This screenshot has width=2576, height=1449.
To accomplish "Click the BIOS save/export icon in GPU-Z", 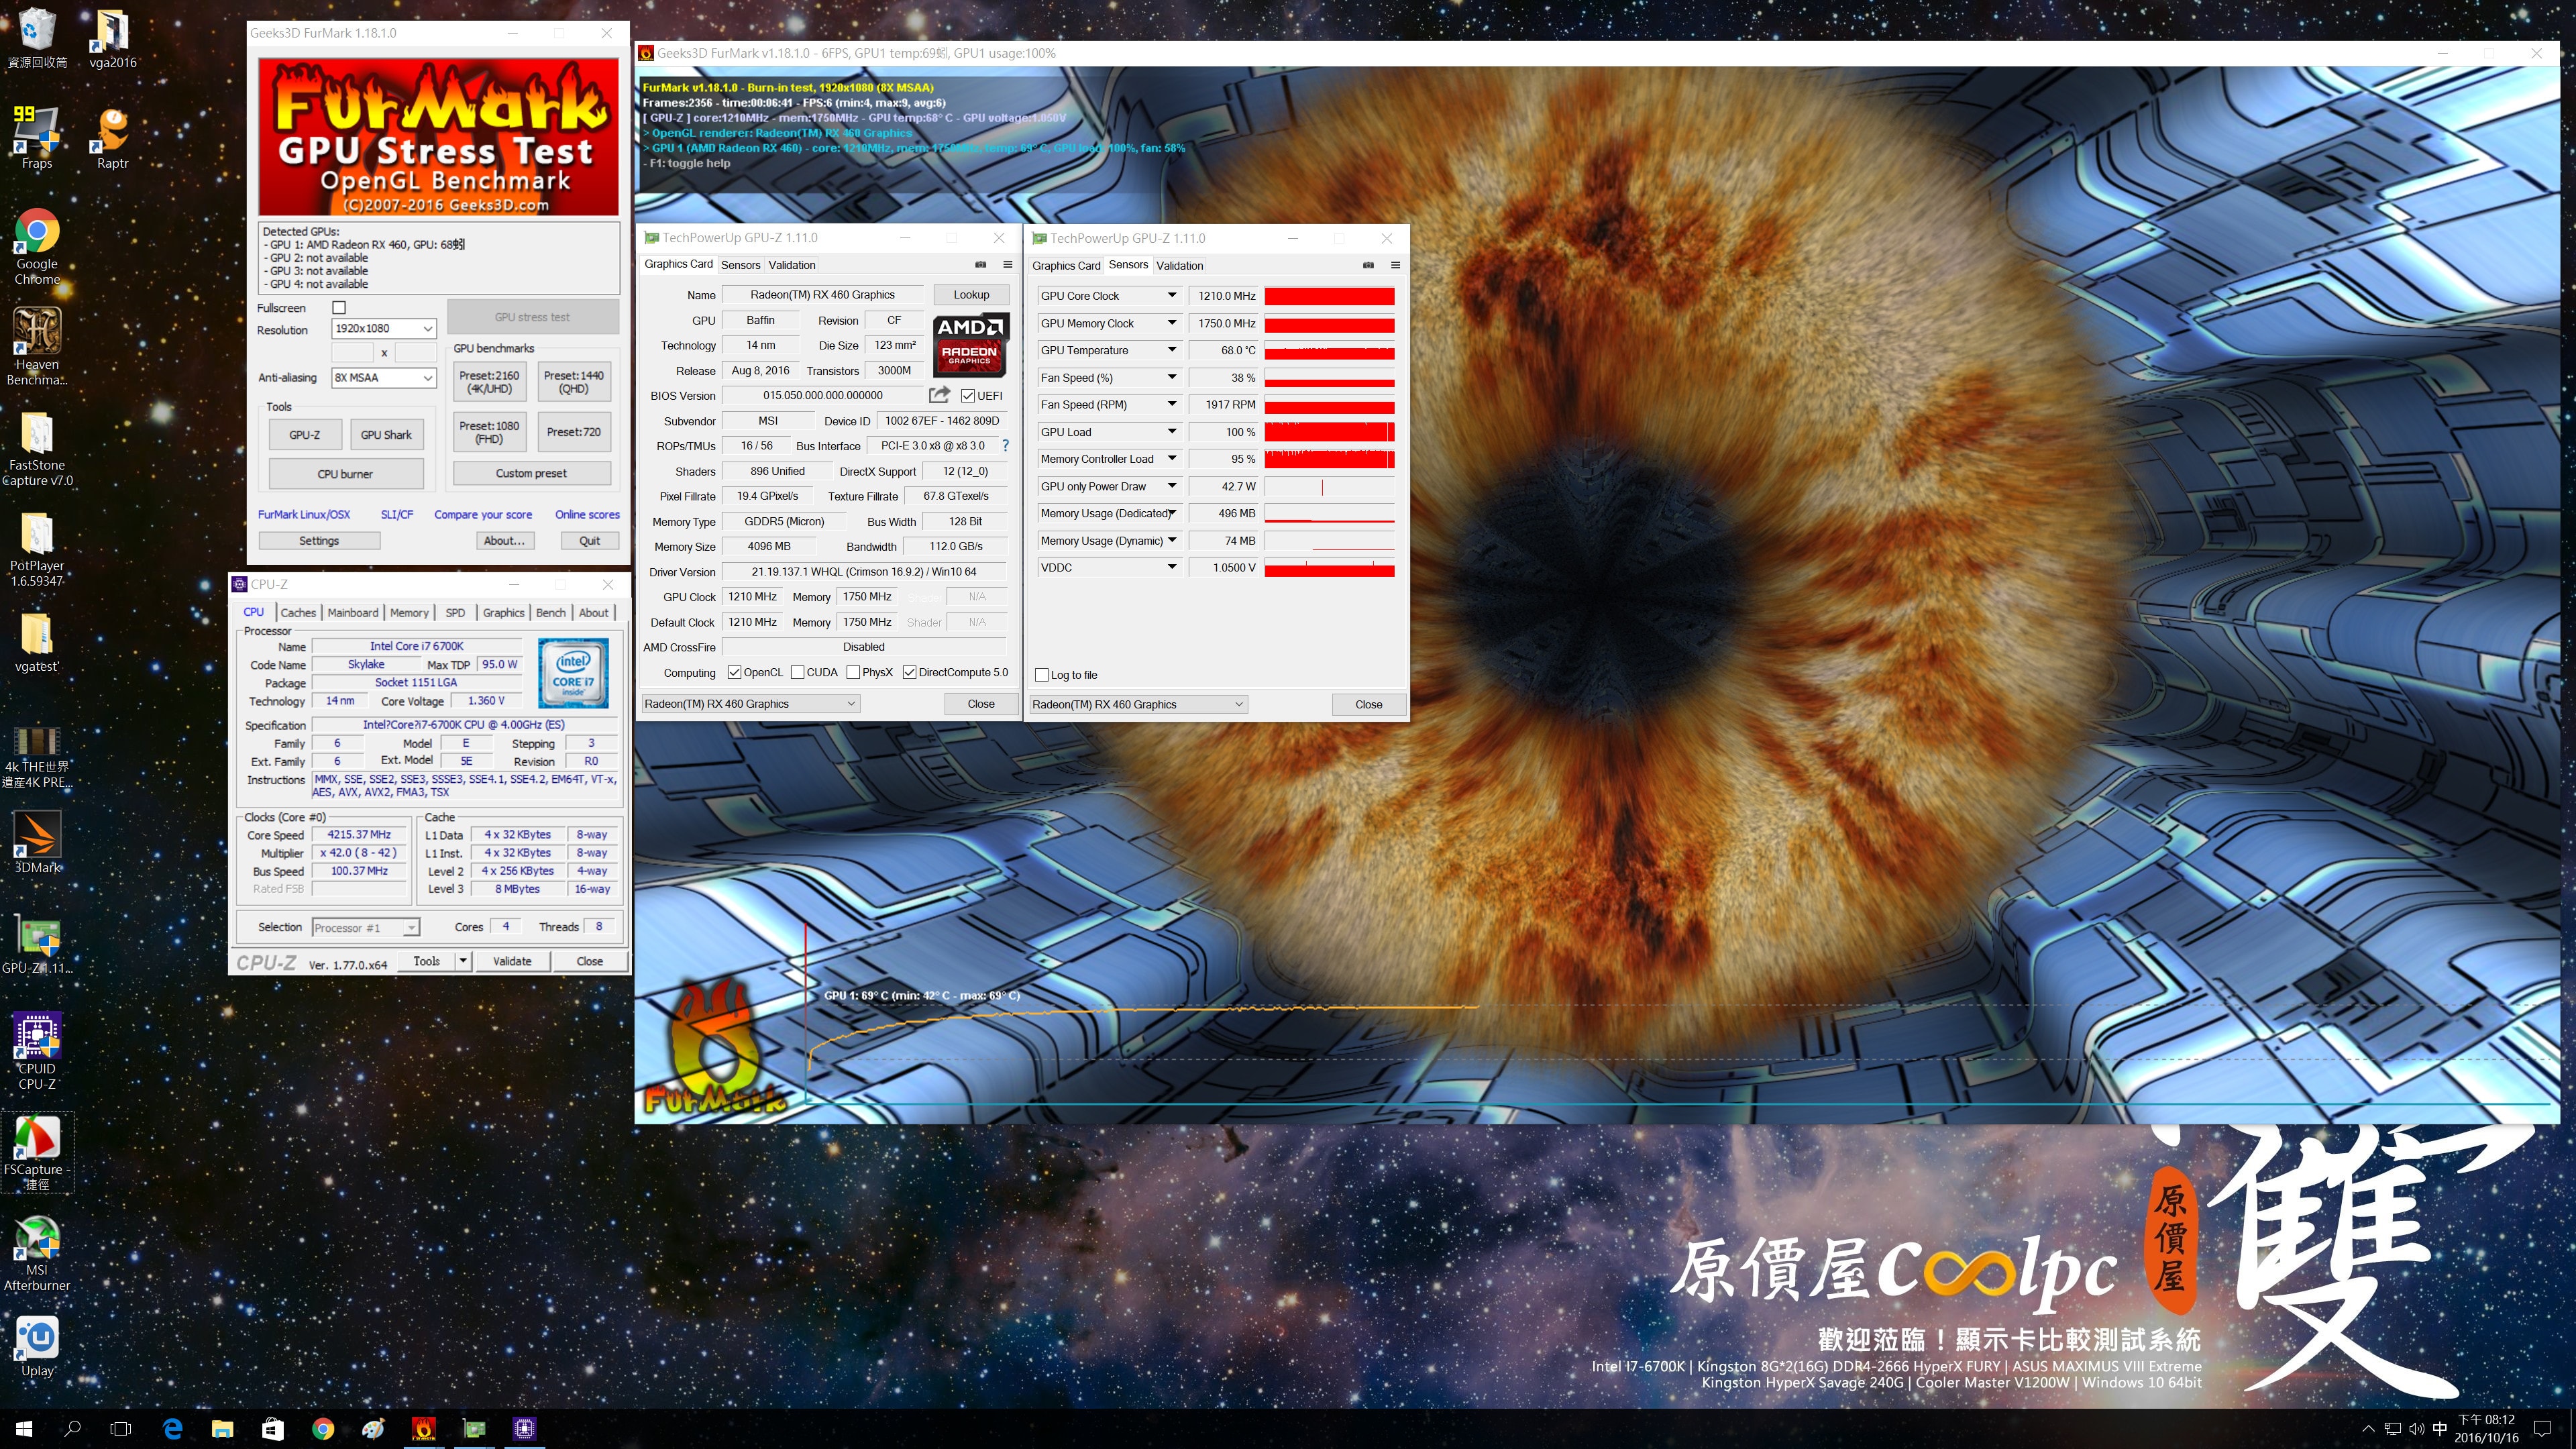I will point(939,395).
